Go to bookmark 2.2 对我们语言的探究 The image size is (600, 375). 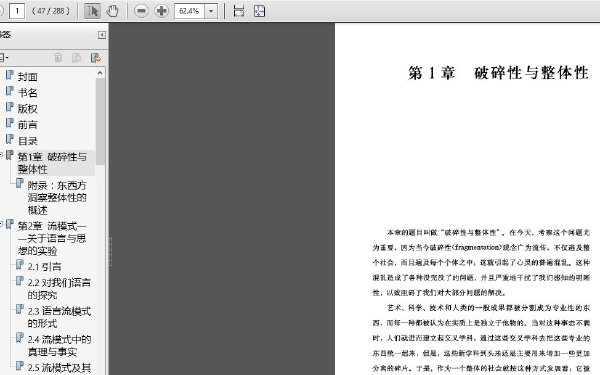[59, 289]
